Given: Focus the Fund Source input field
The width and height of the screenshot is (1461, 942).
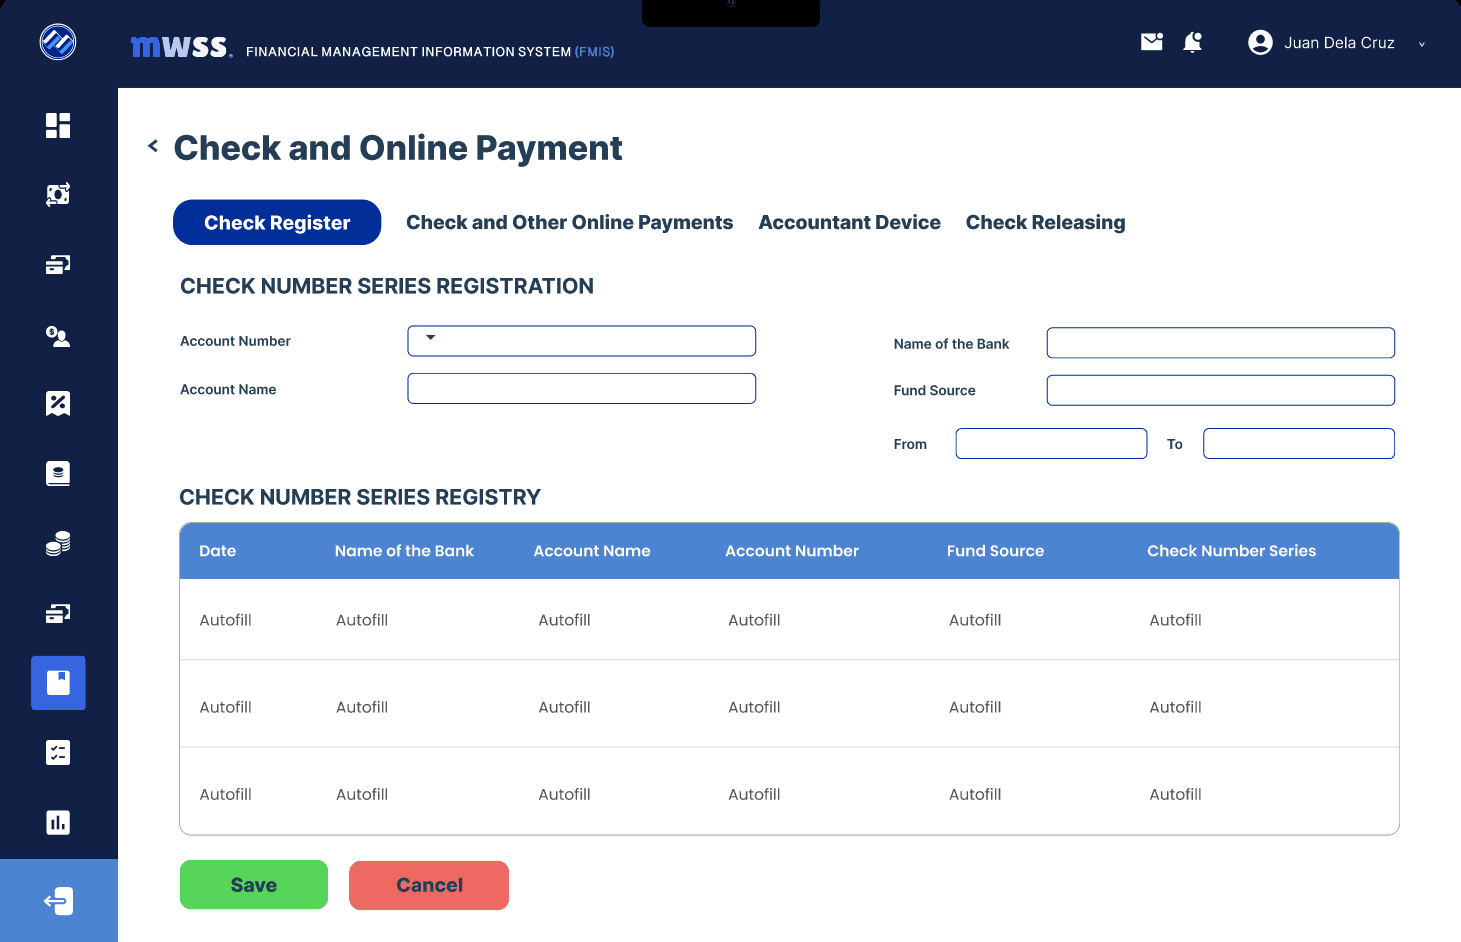Looking at the screenshot, I should [1220, 390].
